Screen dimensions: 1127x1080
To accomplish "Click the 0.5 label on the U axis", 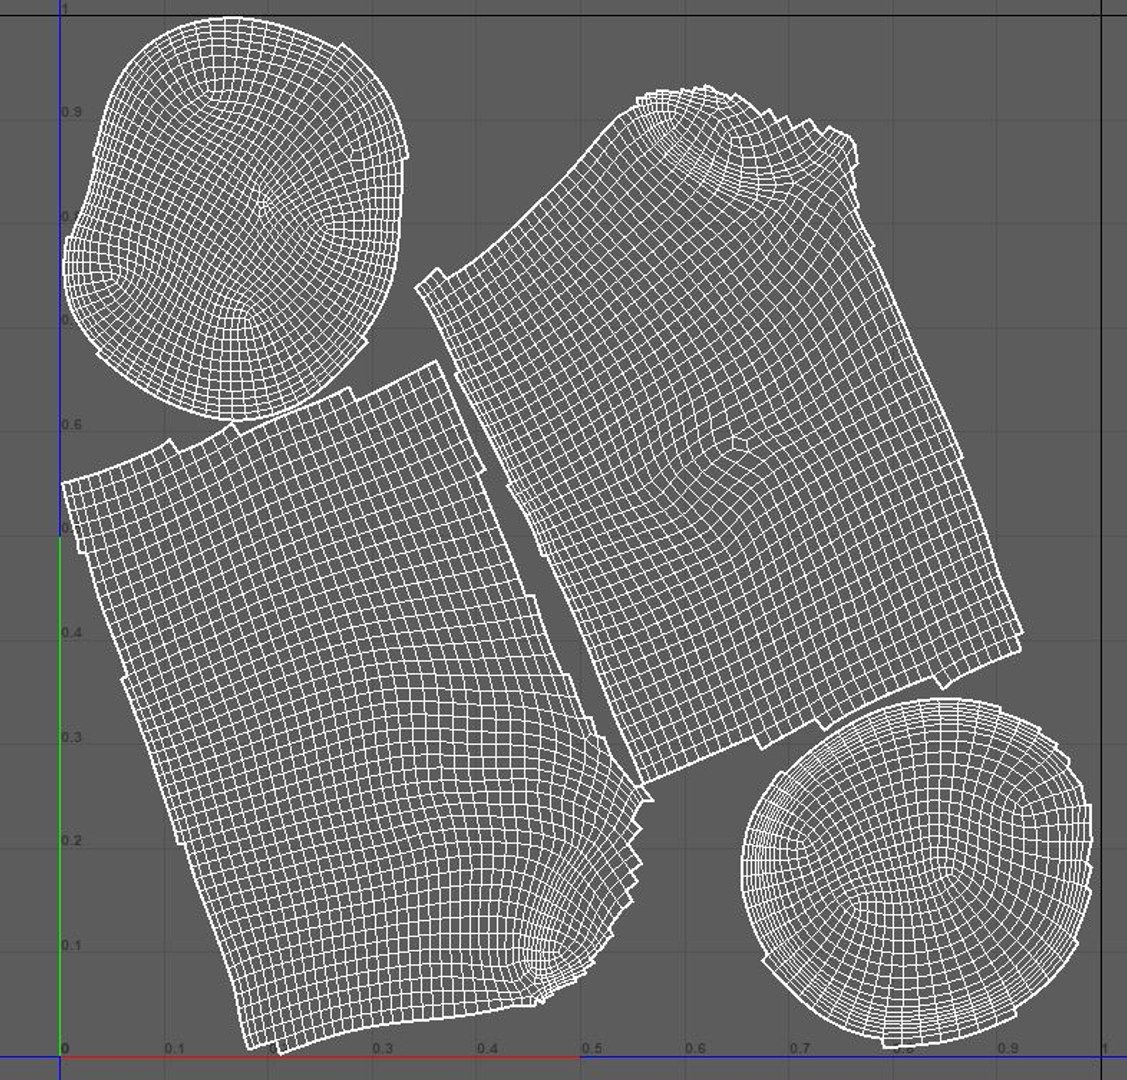I will click(592, 1048).
